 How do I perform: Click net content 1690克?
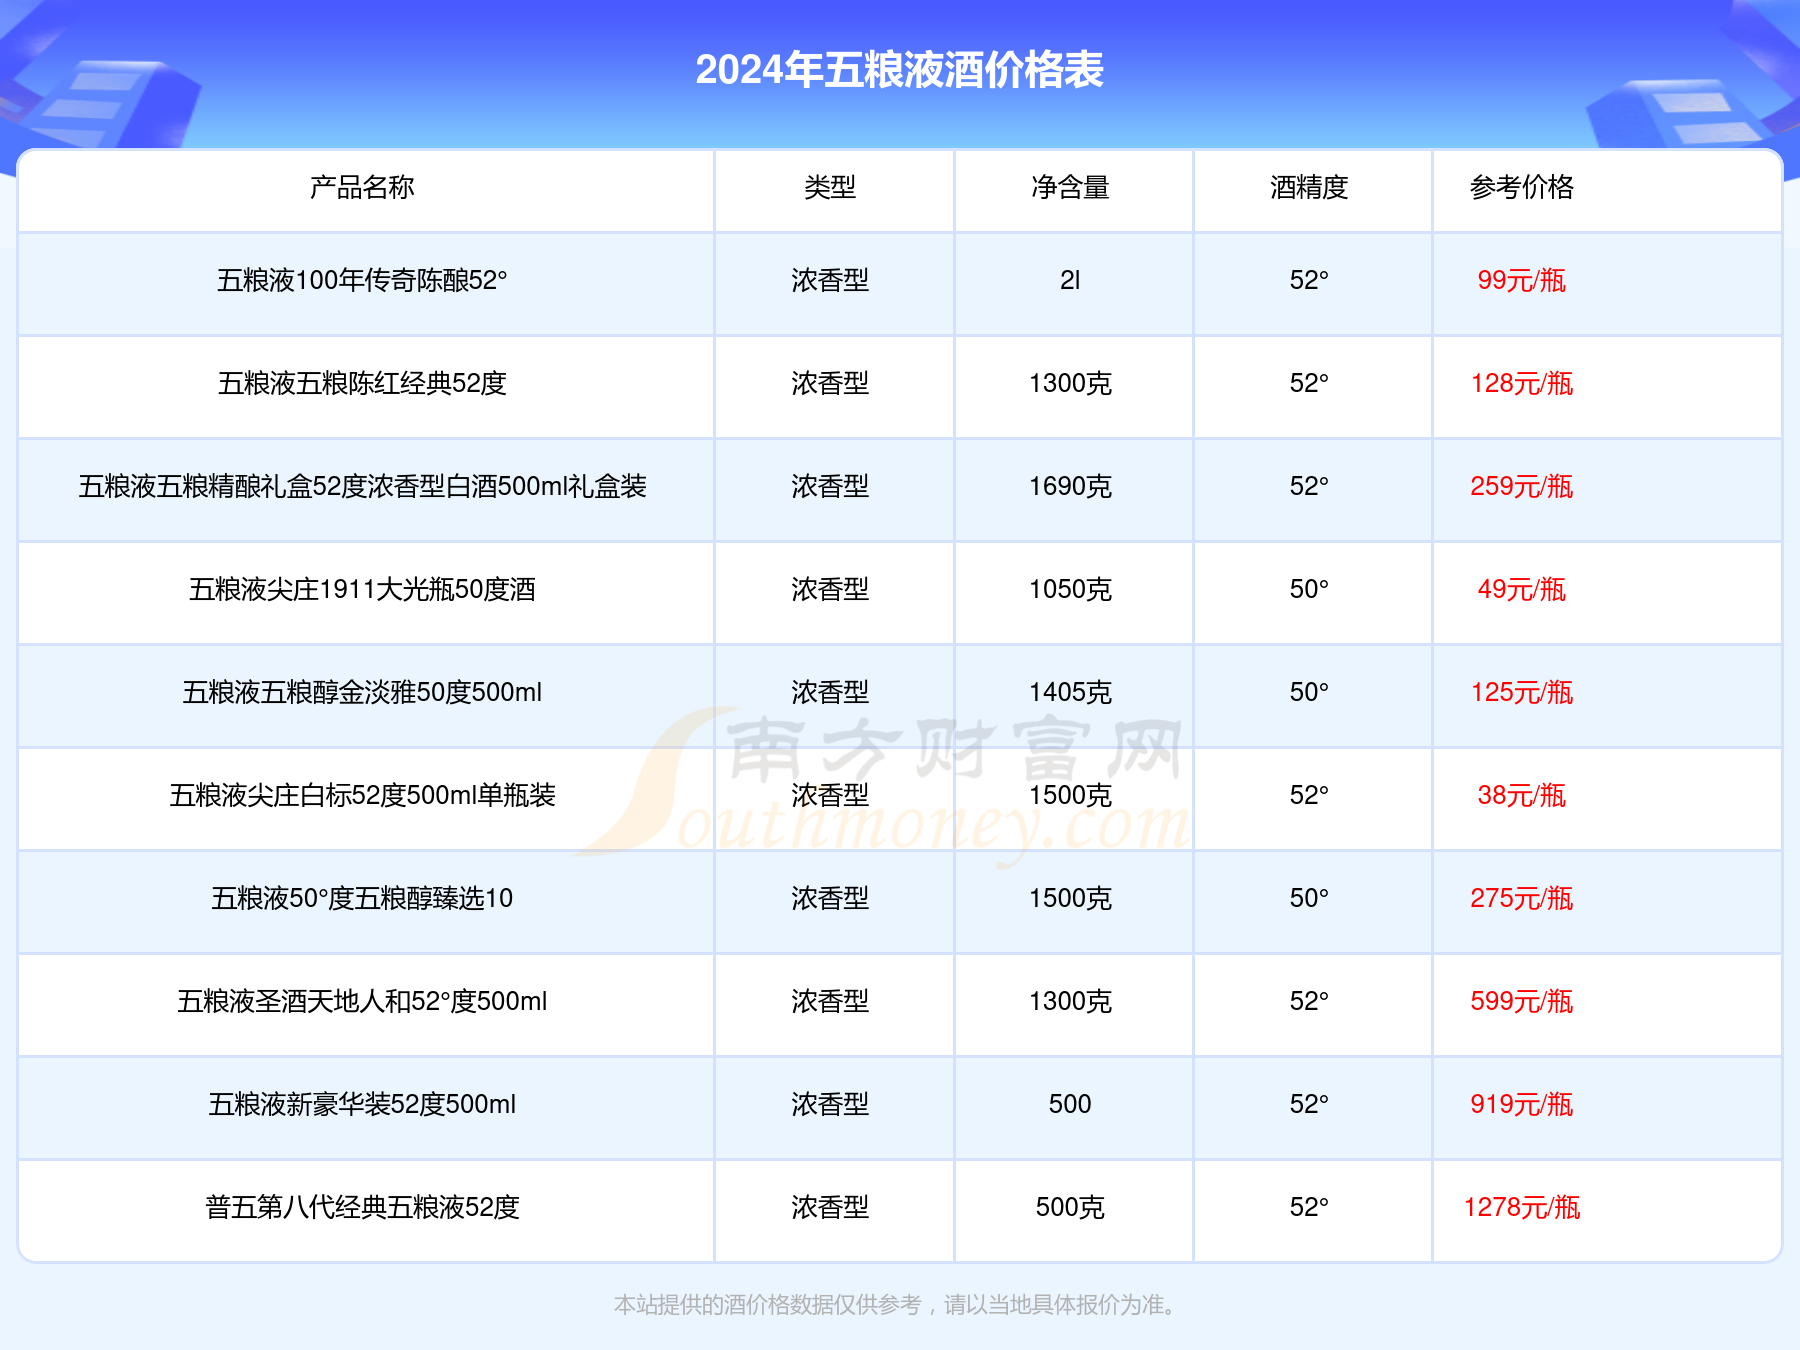pos(1070,486)
